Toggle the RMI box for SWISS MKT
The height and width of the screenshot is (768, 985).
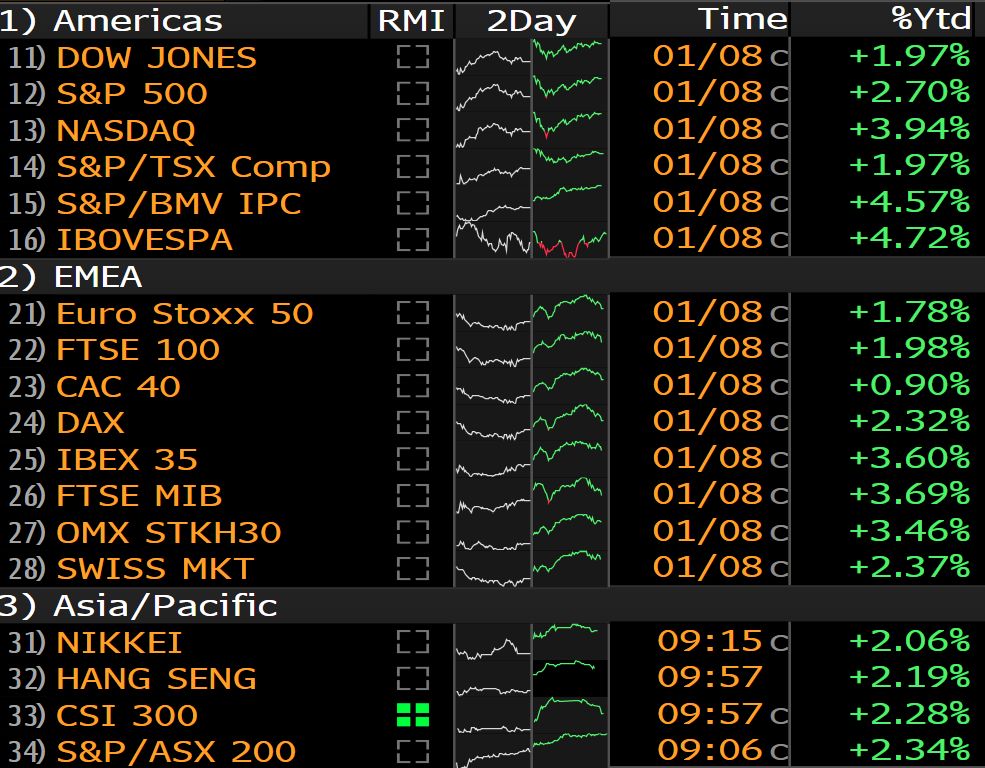coord(413,568)
